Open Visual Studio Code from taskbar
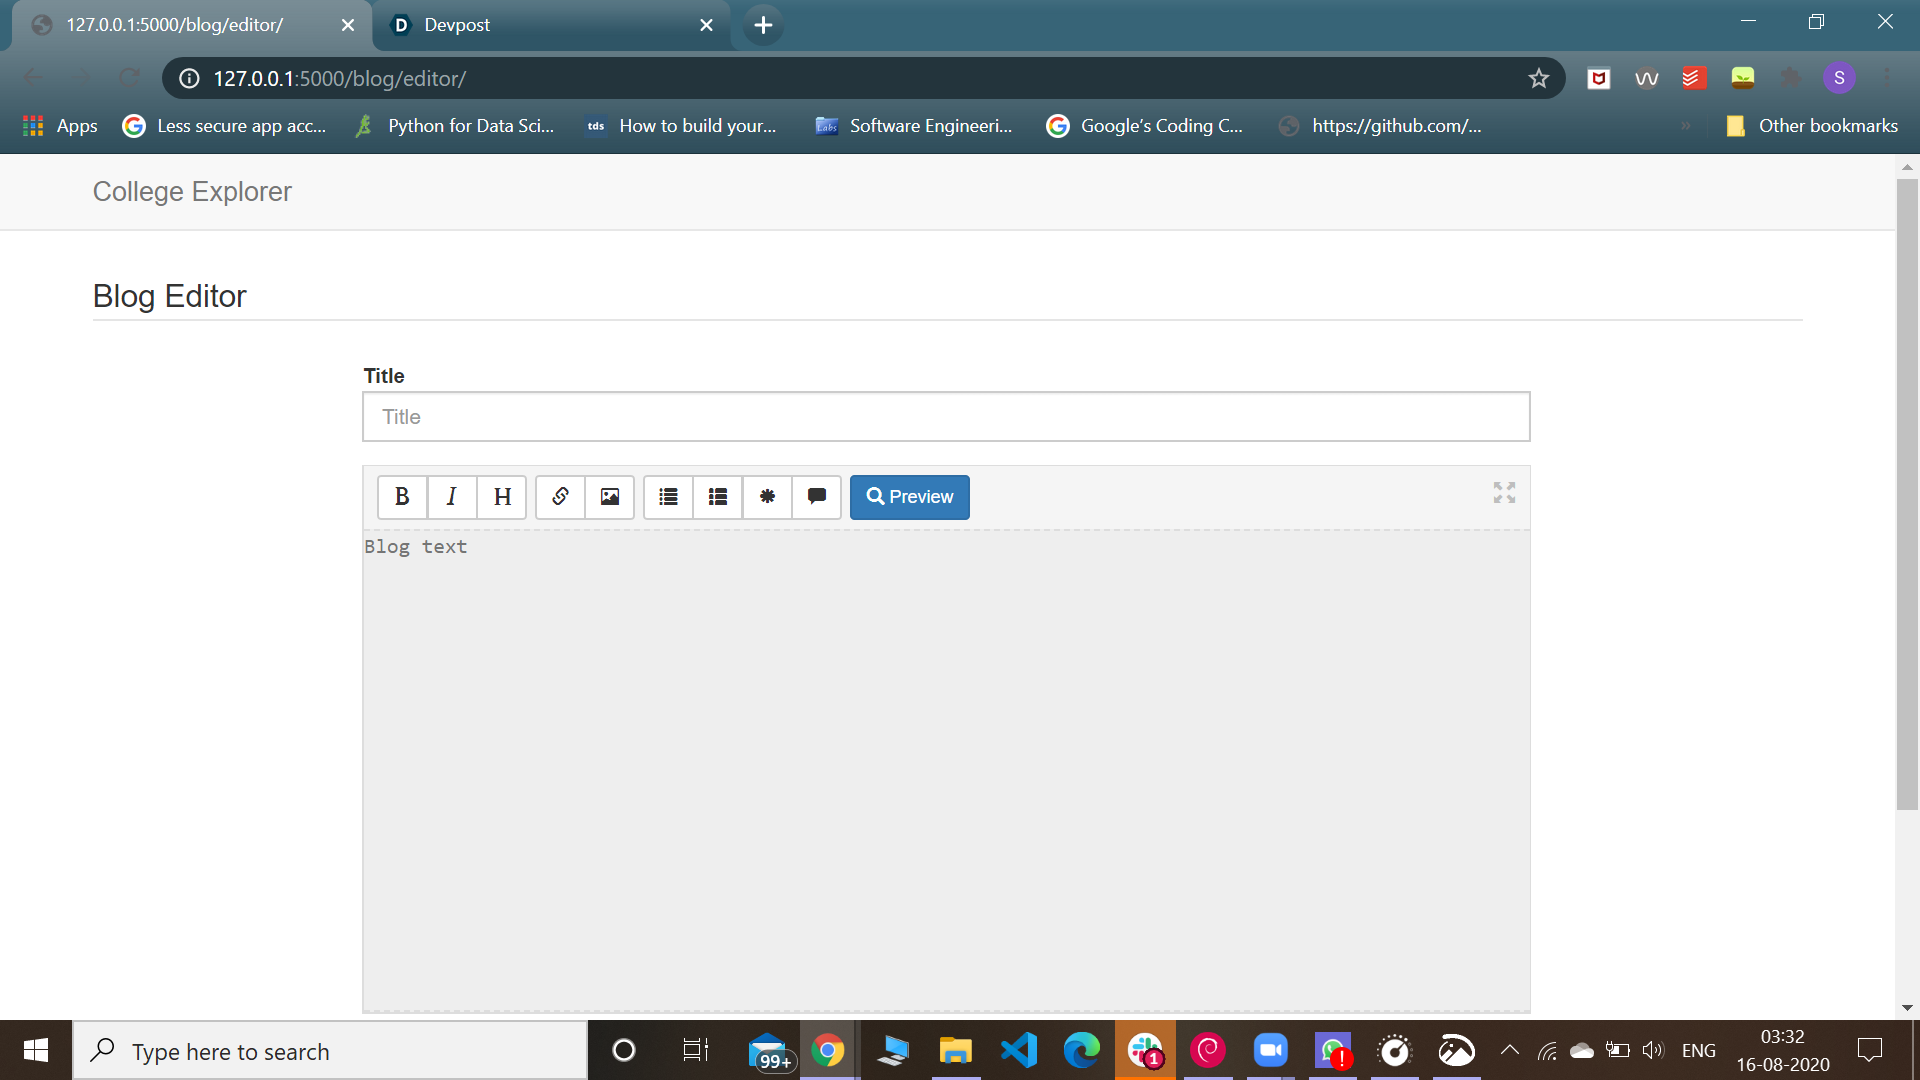Viewport: 1920px width, 1080px height. (x=1019, y=1050)
